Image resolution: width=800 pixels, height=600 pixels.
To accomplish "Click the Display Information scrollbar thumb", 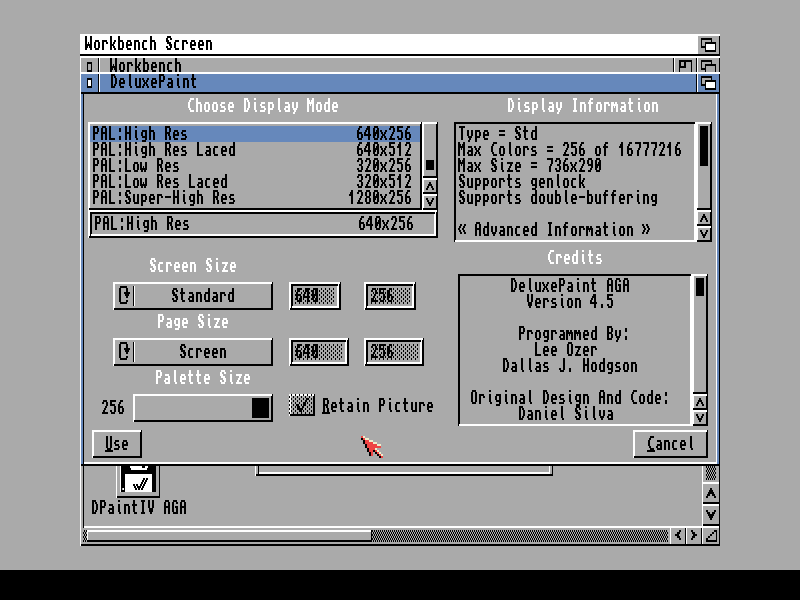I will [704, 145].
